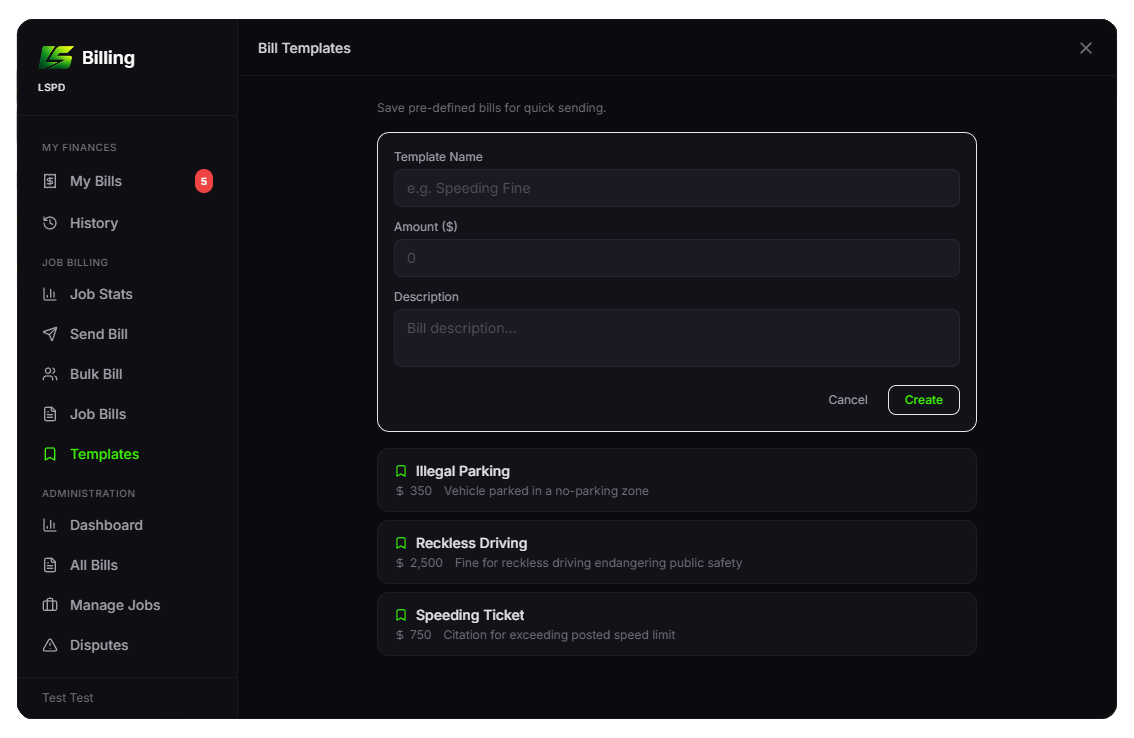Click the Bulk Bill people icon
1134x738 pixels.
click(50, 374)
